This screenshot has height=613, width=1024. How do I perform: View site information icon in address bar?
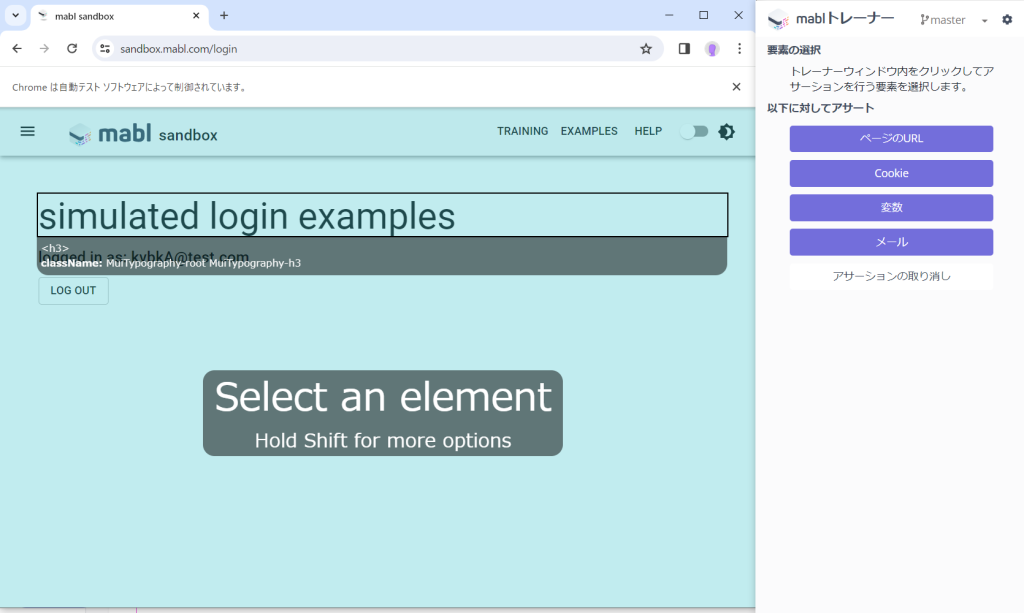pyautogui.click(x=104, y=49)
